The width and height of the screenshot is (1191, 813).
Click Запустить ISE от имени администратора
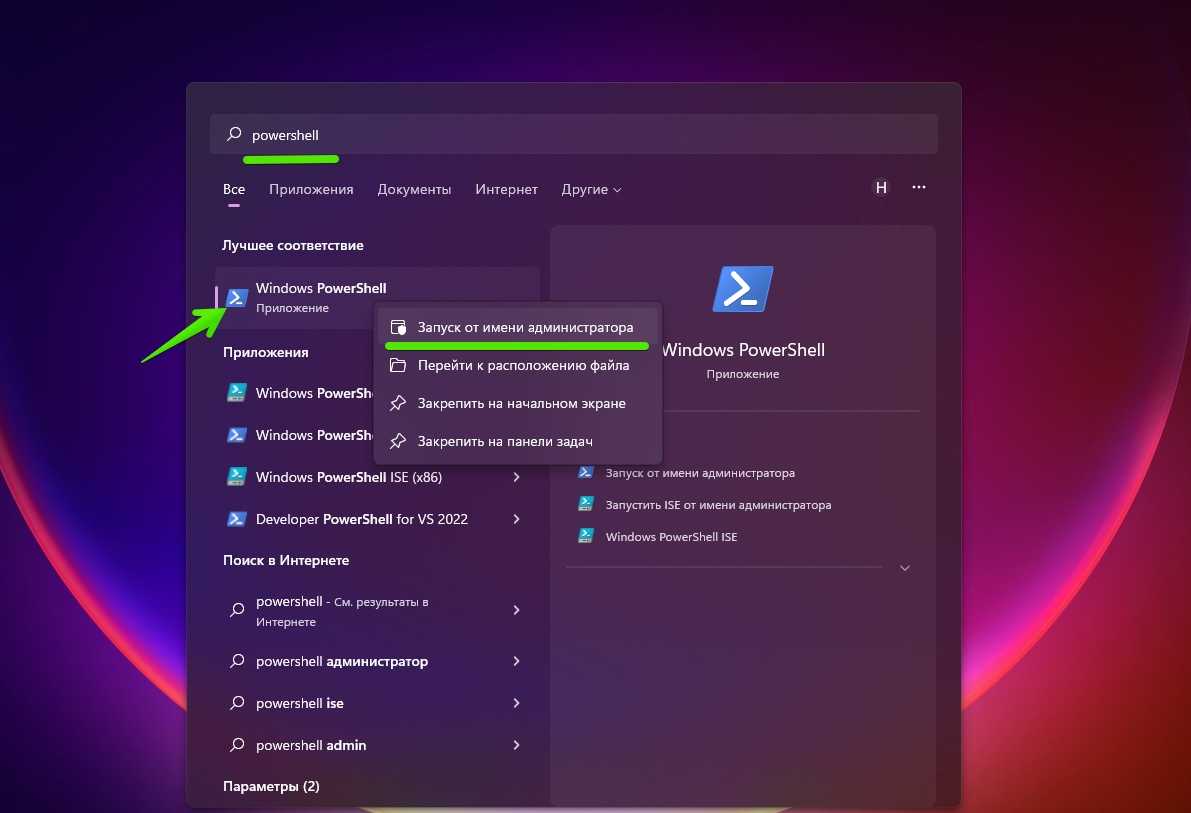coord(718,505)
